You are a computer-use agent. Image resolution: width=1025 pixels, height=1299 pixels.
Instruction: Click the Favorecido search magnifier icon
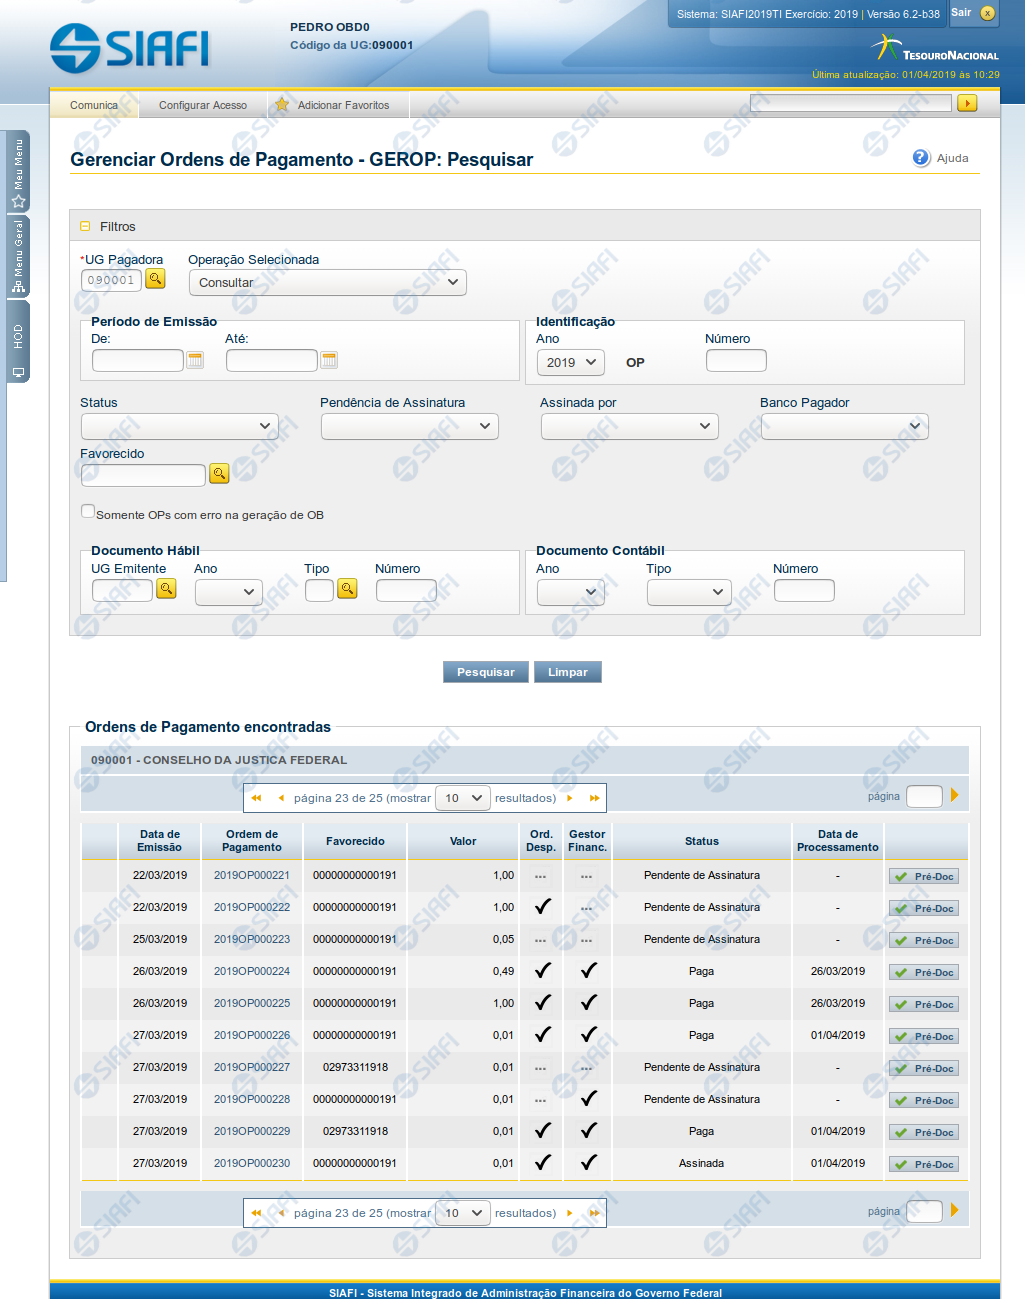[219, 474]
